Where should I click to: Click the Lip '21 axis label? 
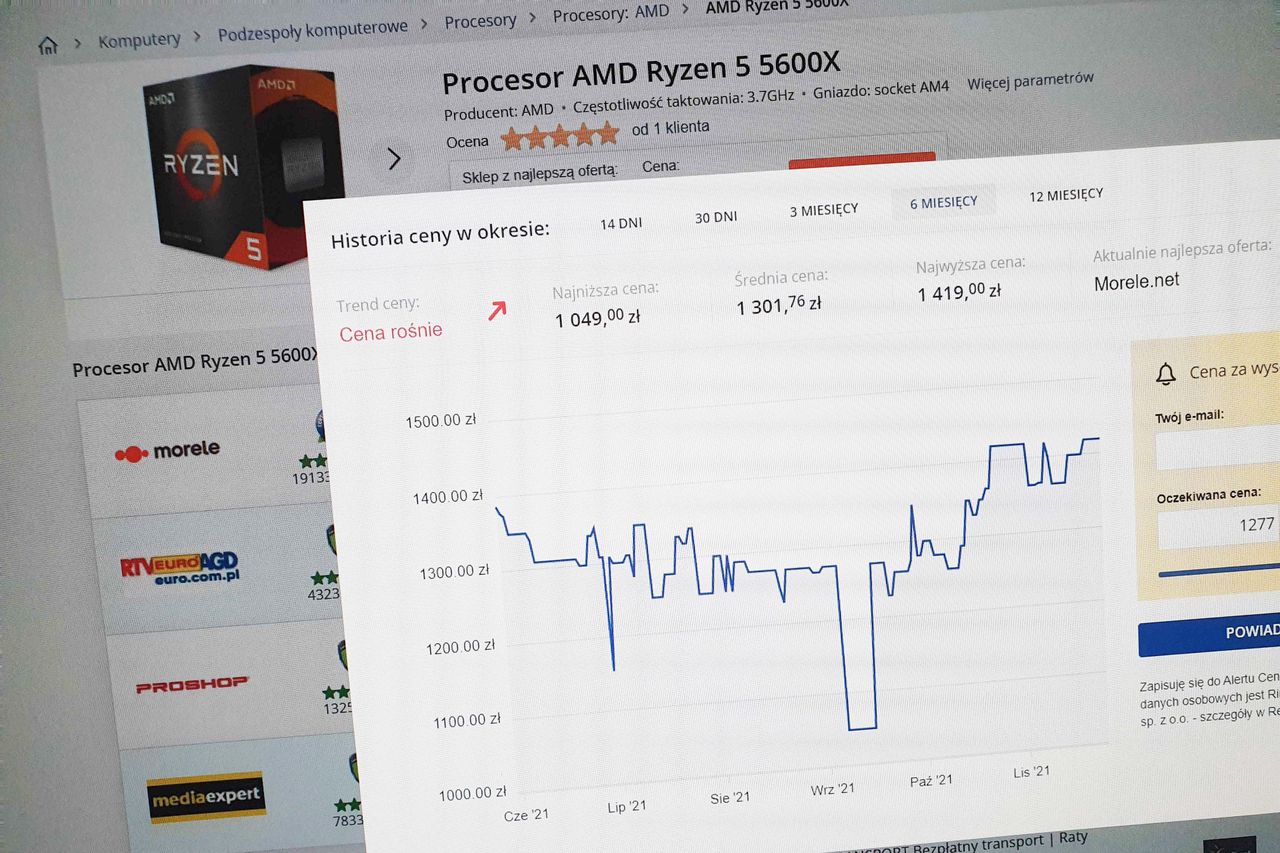pos(626,806)
